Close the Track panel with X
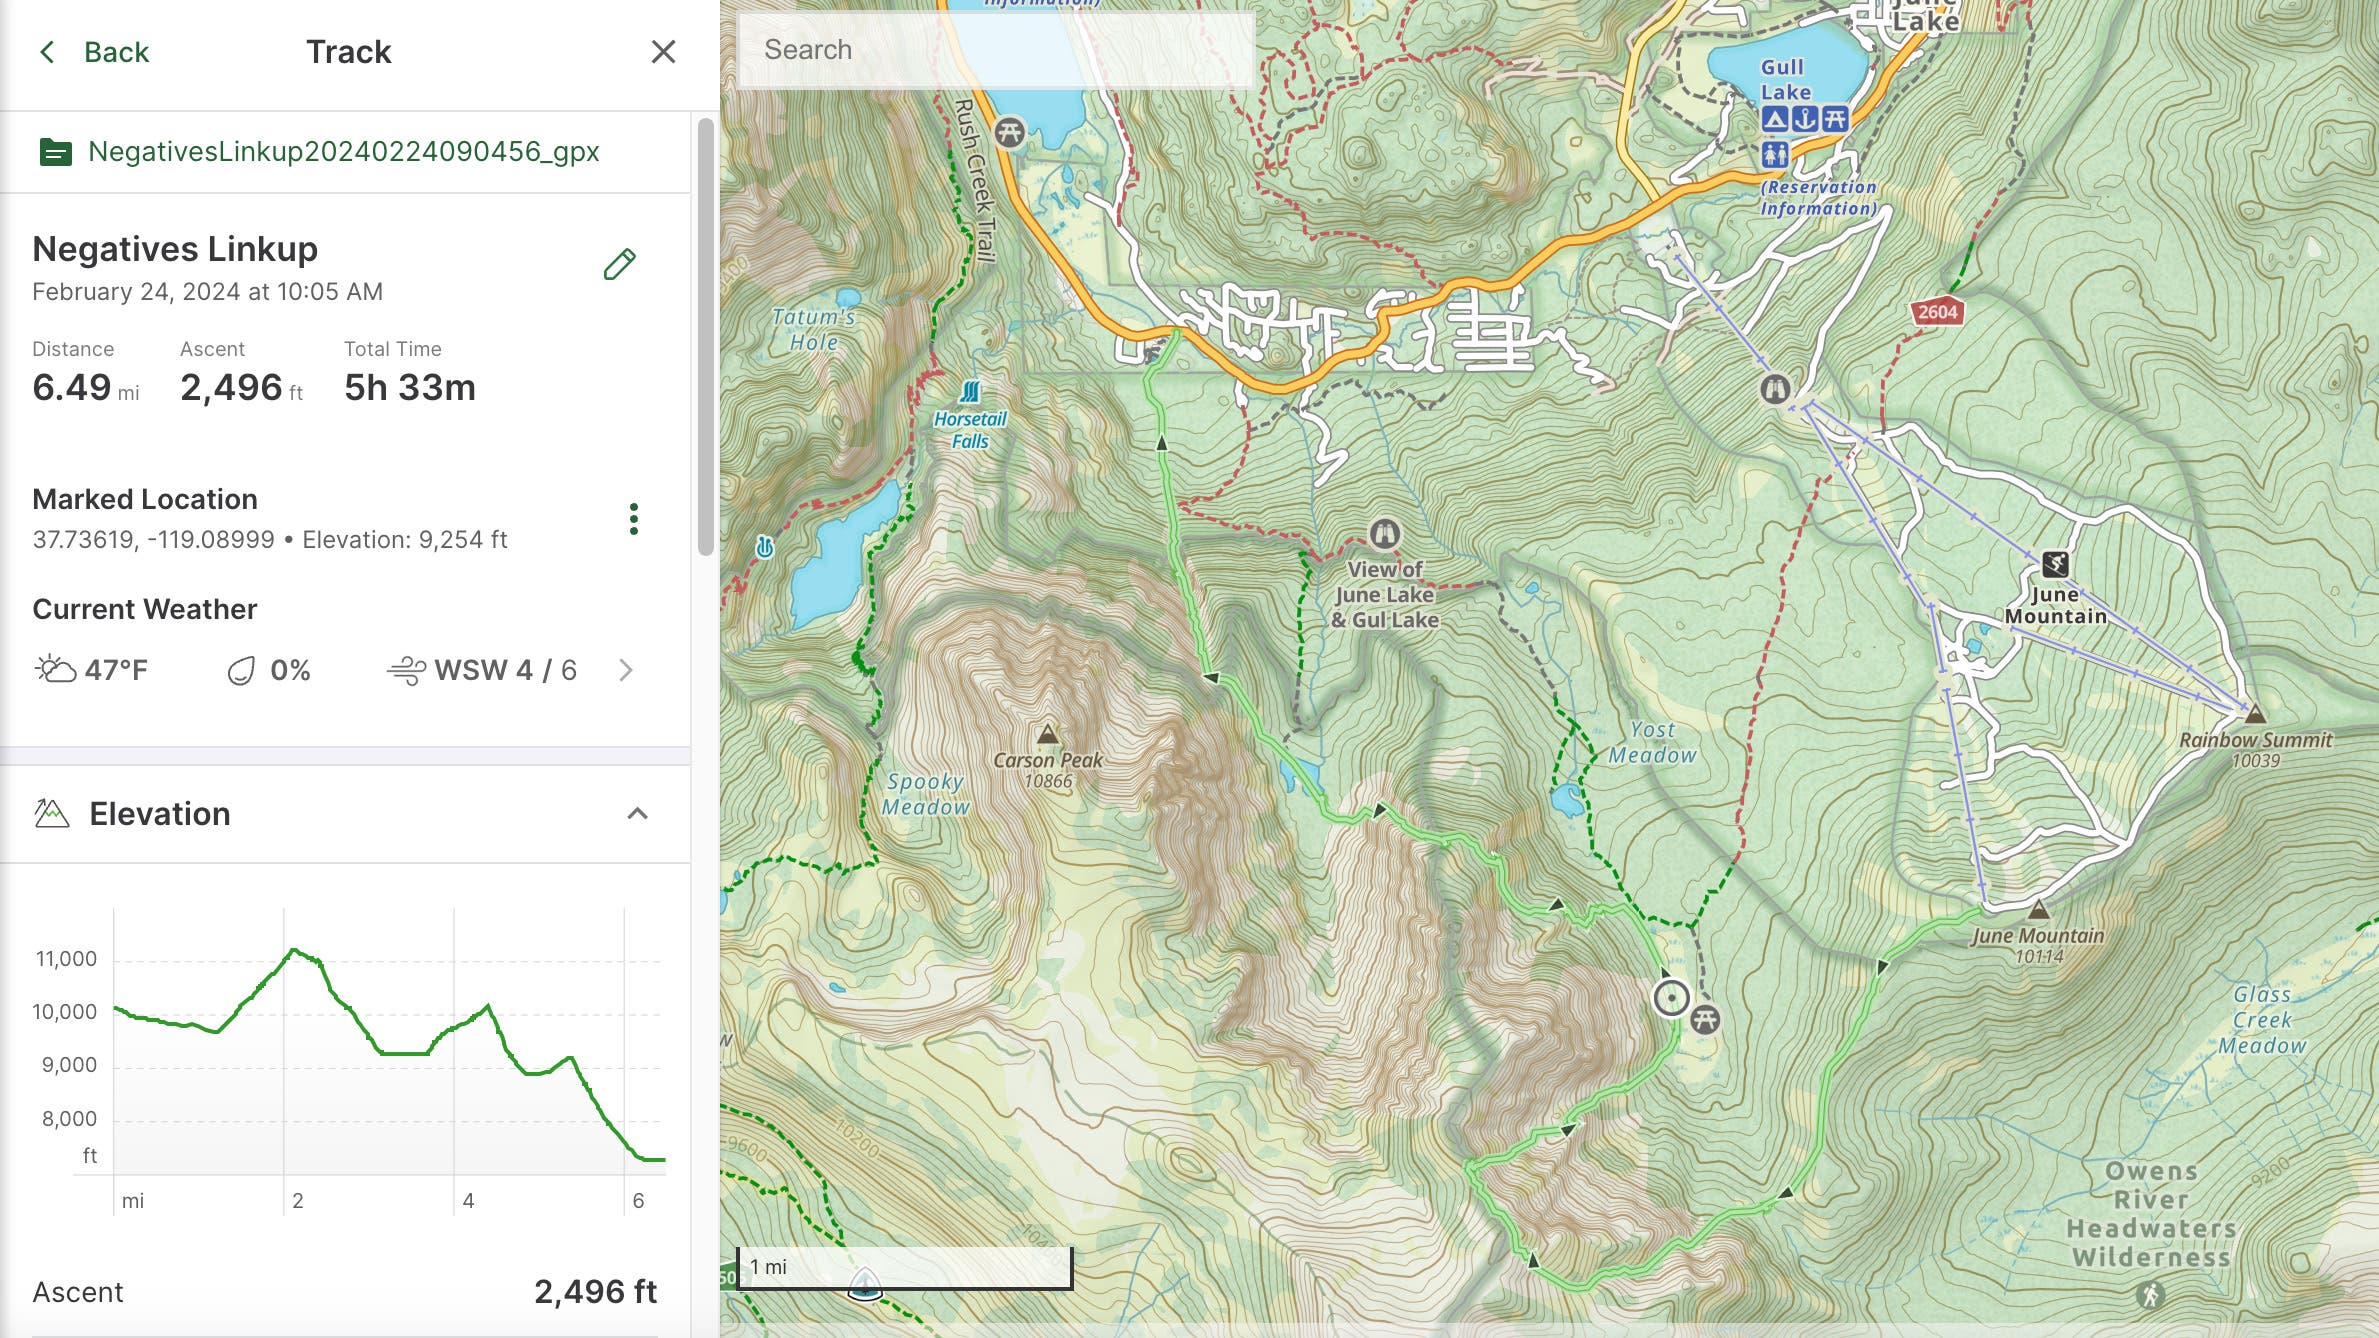 pyautogui.click(x=663, y=52)
